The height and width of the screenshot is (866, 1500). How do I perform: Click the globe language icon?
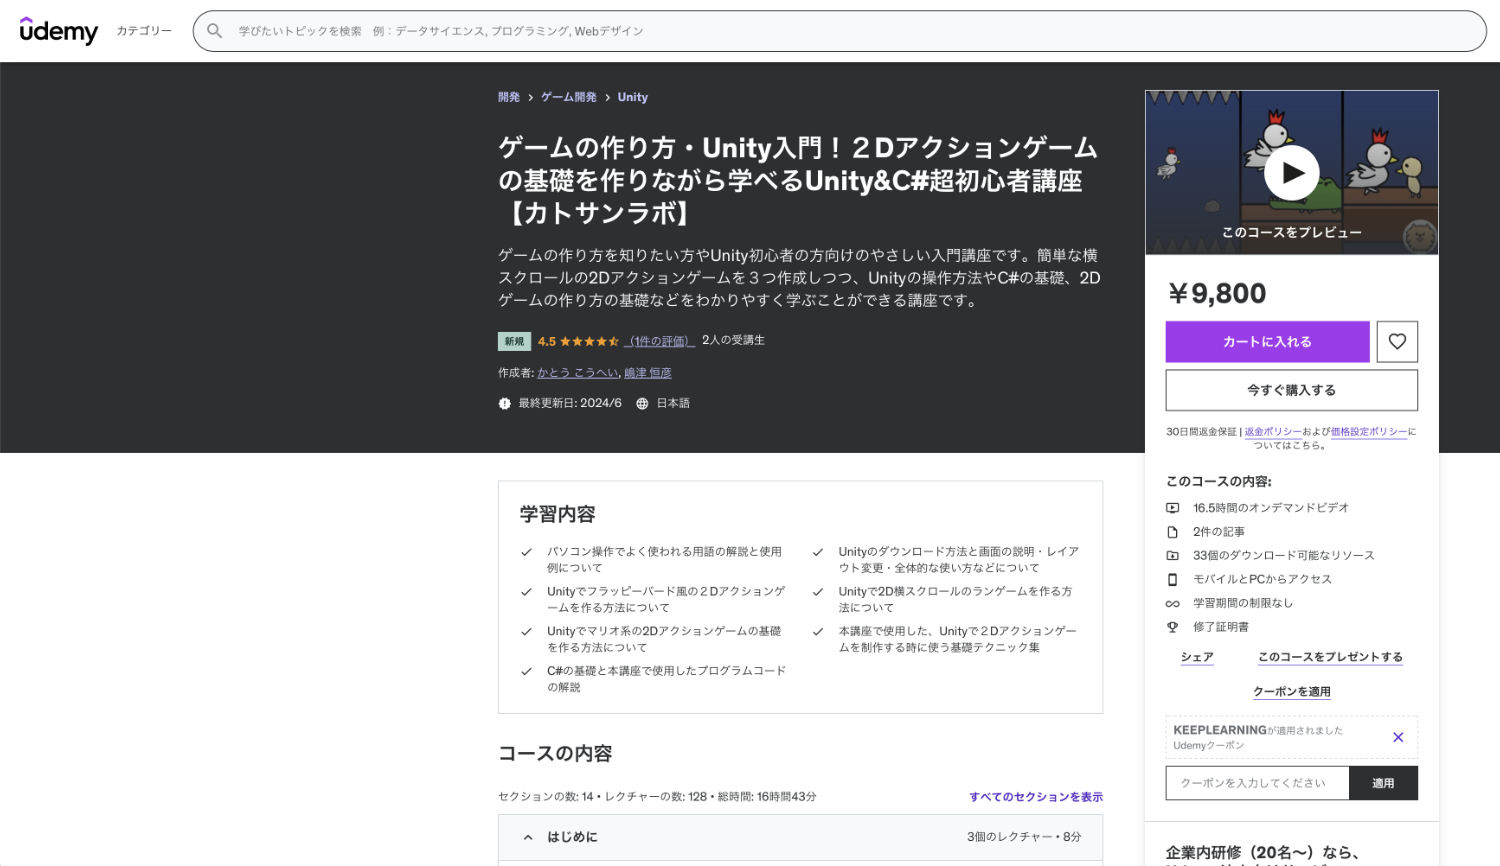coord(642,403)
